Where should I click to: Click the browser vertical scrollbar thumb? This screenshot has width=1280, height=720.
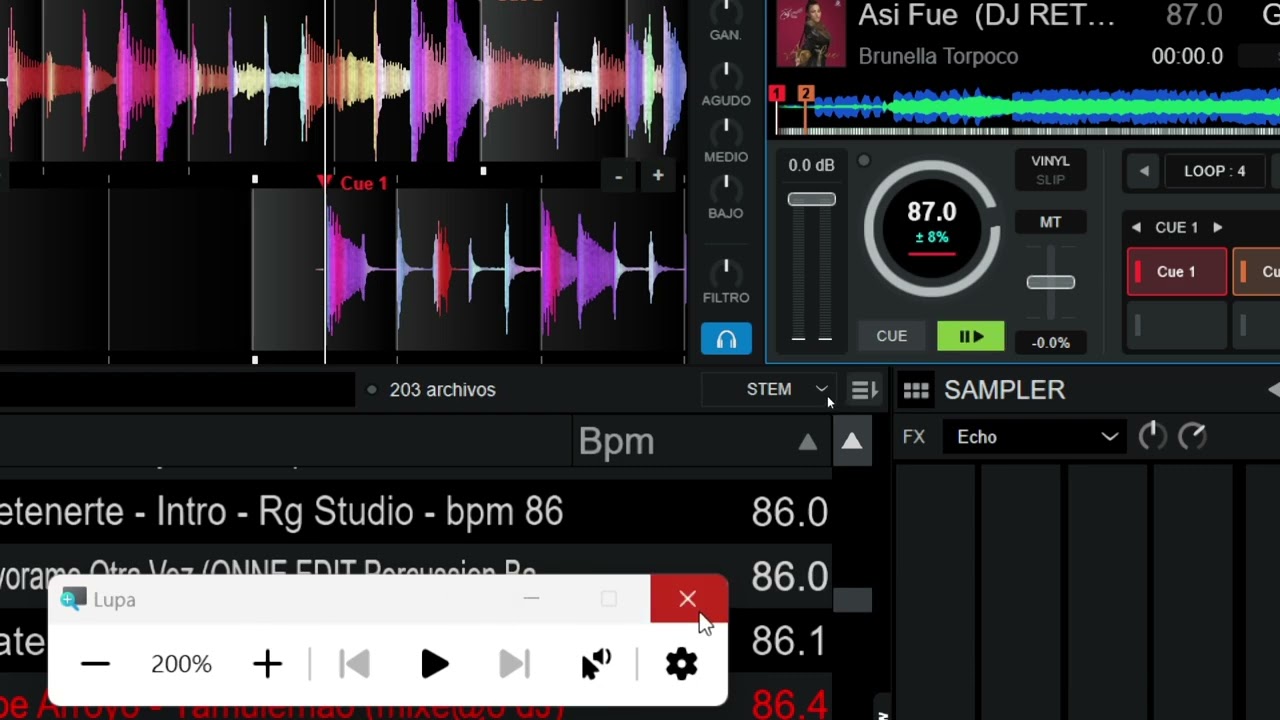tap(853, 600)
